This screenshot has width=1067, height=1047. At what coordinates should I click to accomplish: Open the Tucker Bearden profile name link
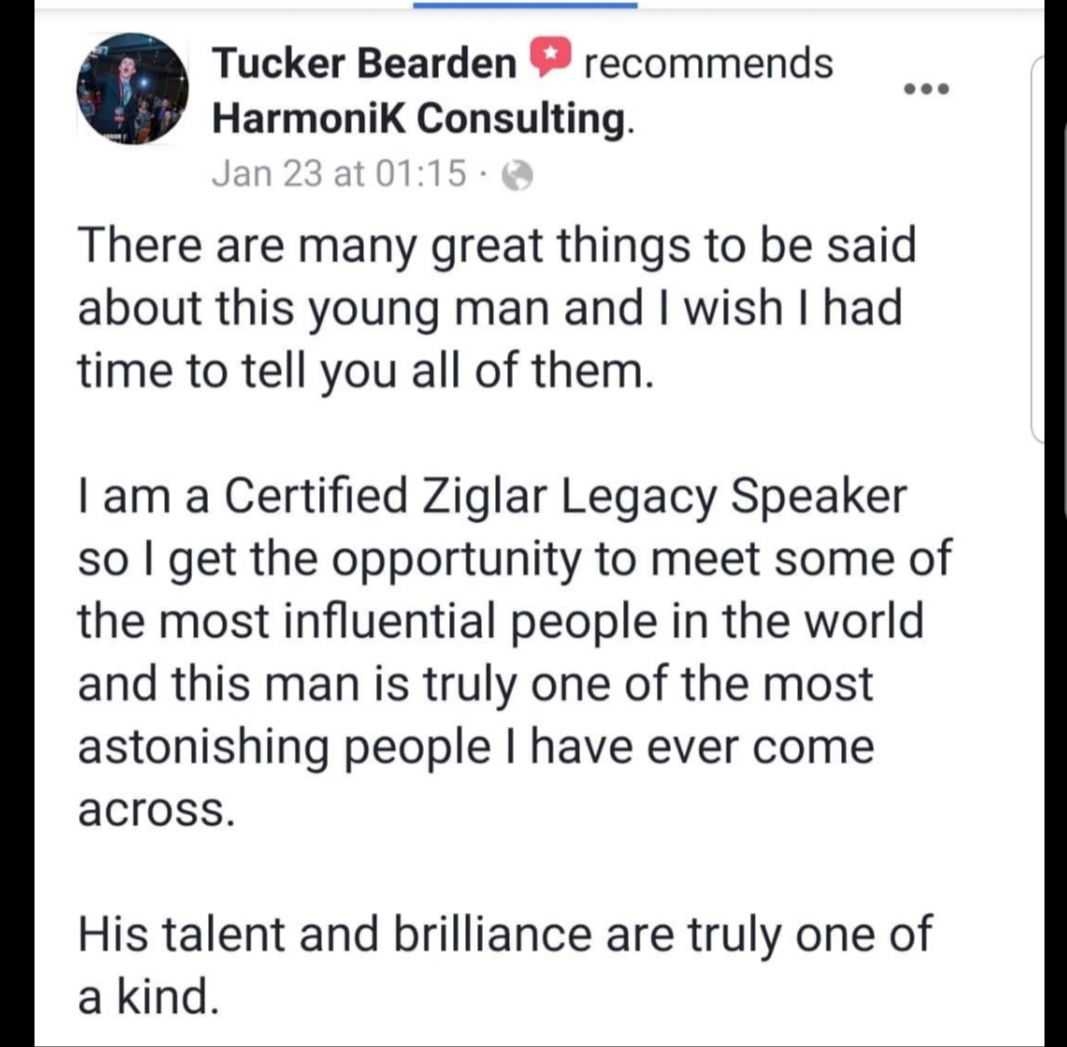(x=364, y=63)
